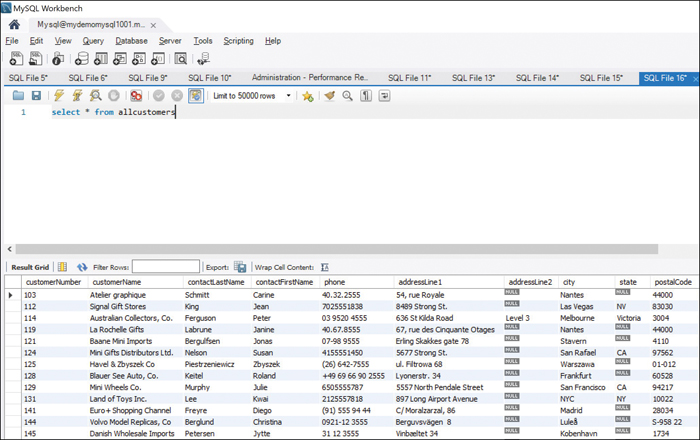Create a new schema icon
The width and height of the screenshot is (700, 440).
click(82, 58)
